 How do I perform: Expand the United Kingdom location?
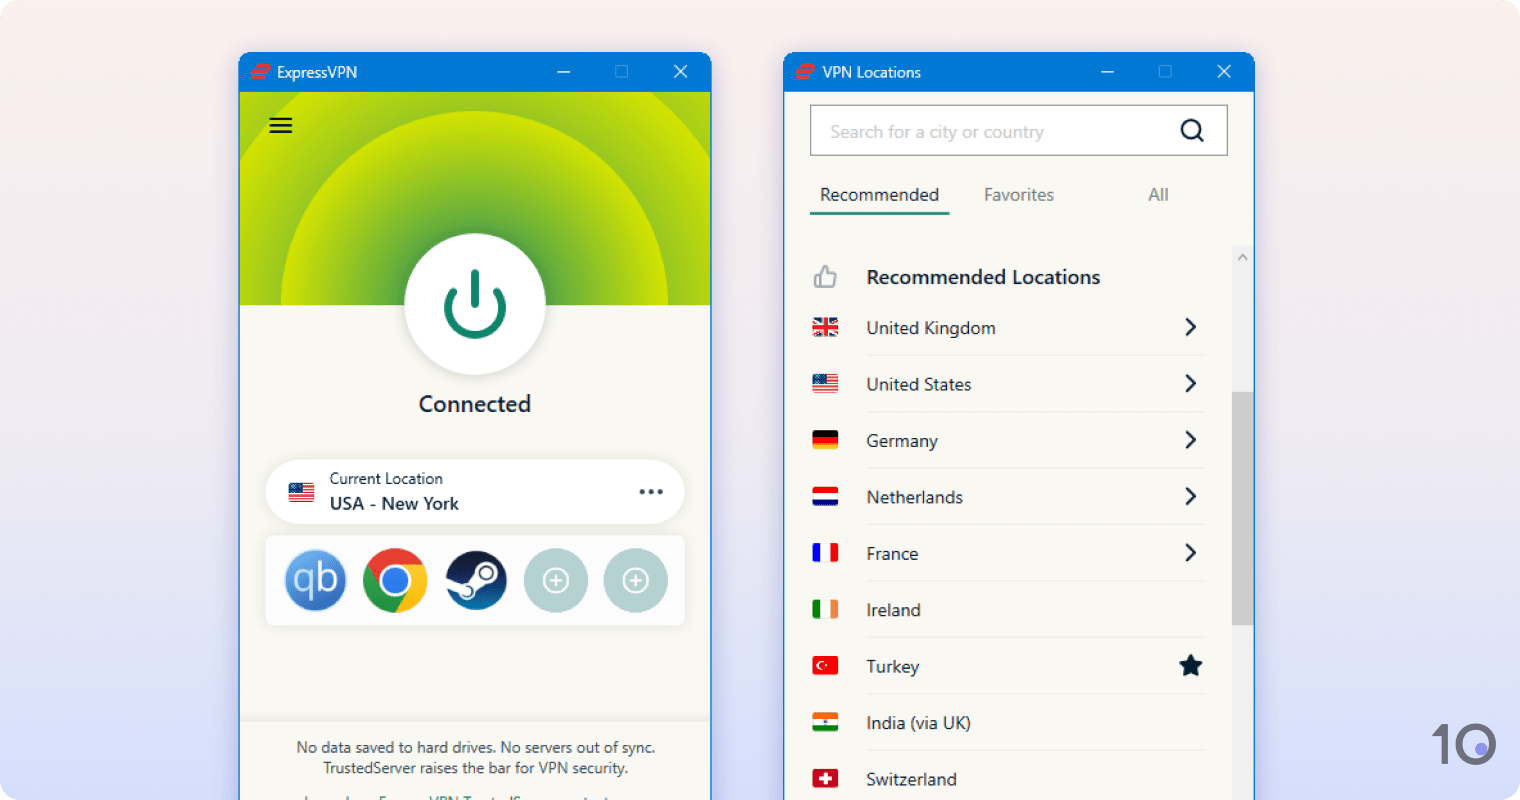coord(1190,327)
